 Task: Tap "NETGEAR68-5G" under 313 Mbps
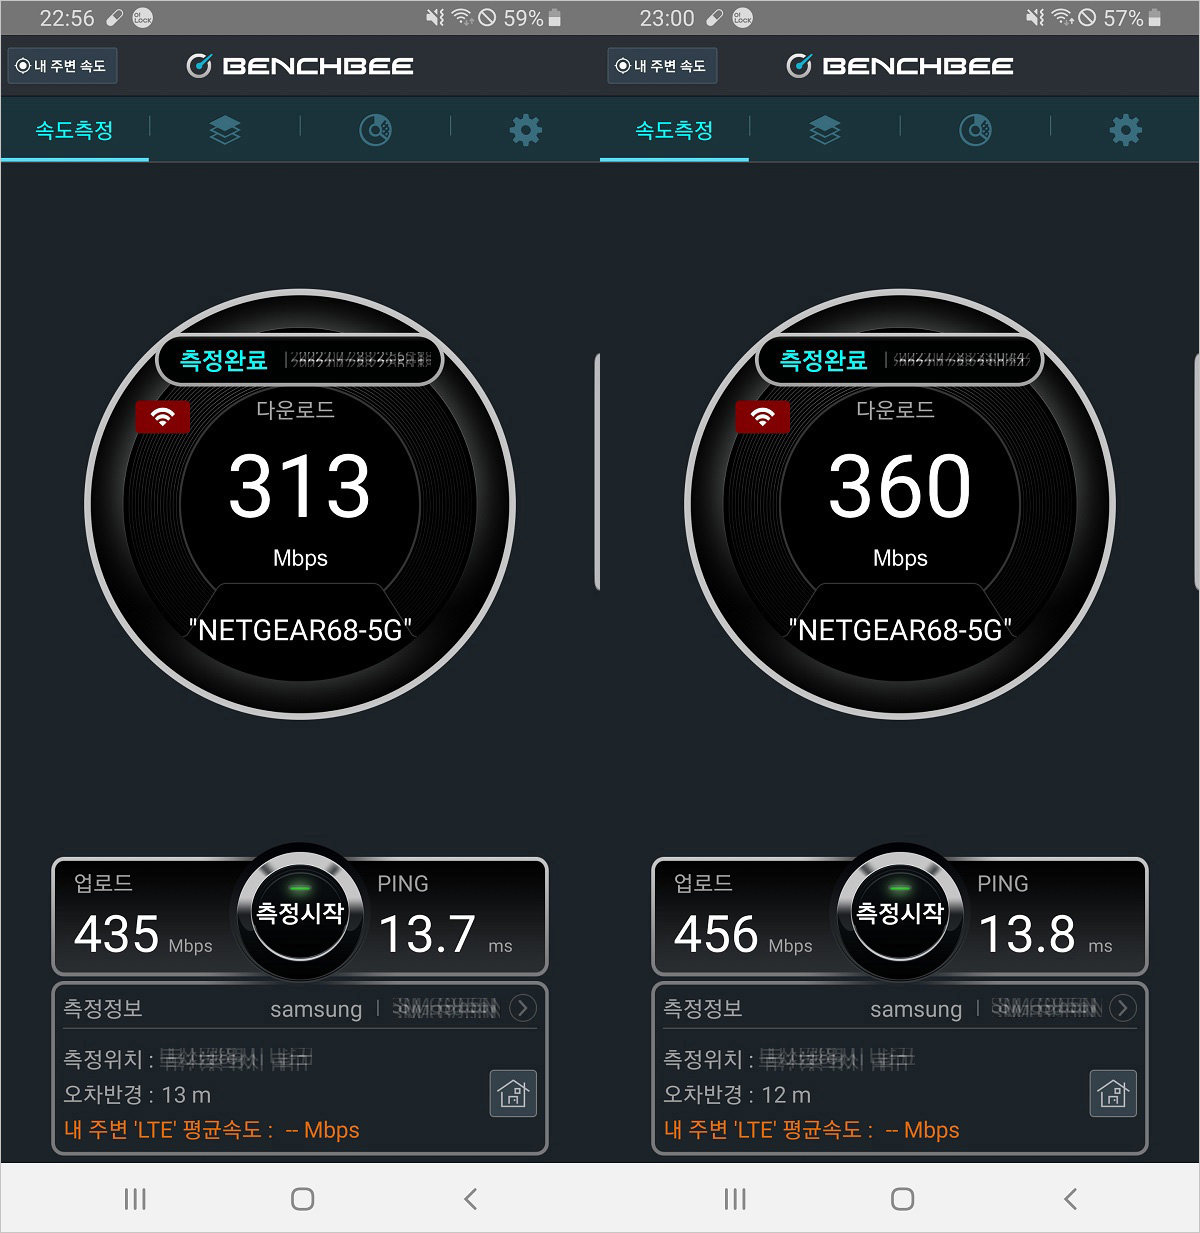pos(300,630)
